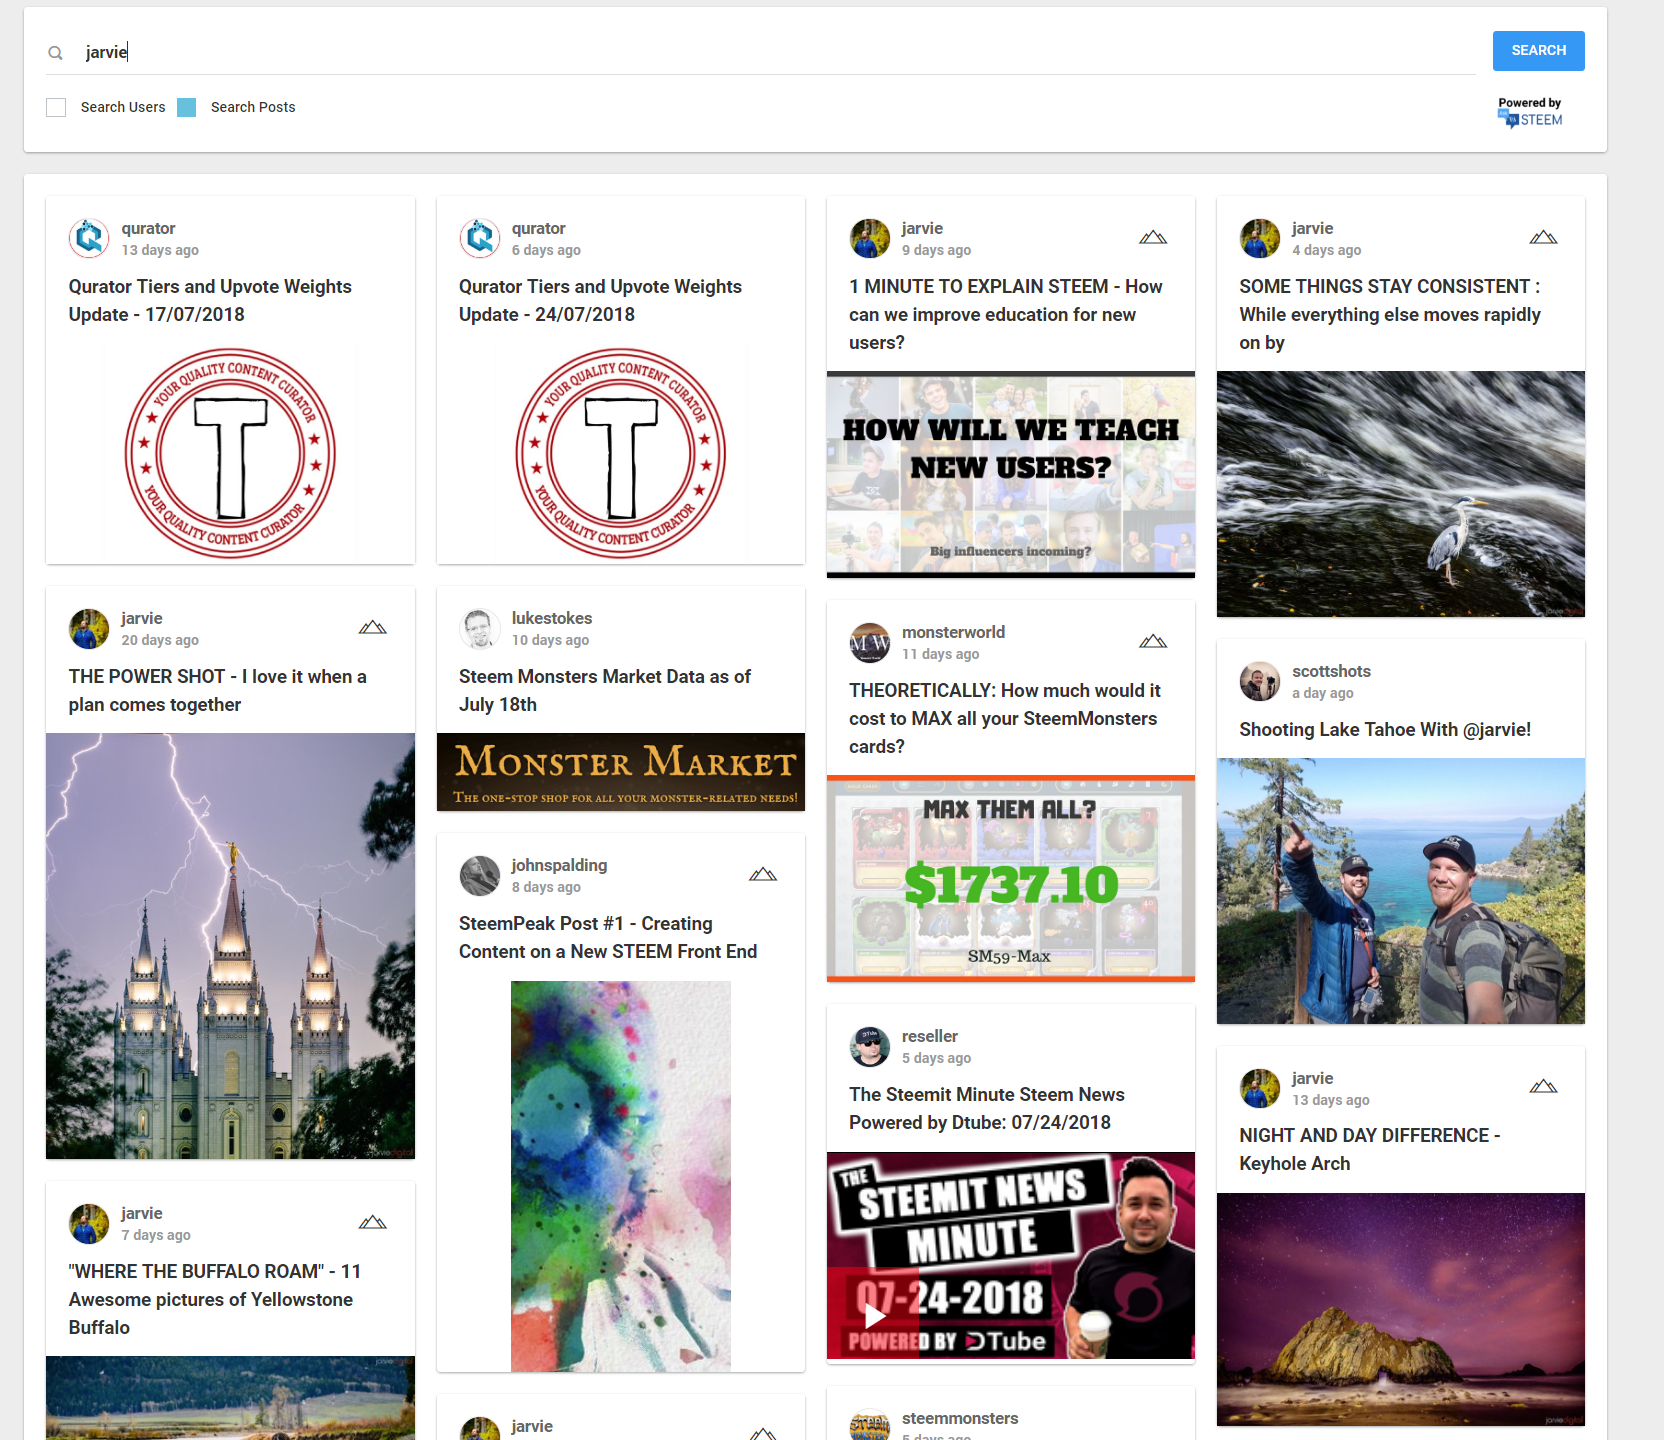Click the '13 days ago' timestamp under qurator

(160, 250)
